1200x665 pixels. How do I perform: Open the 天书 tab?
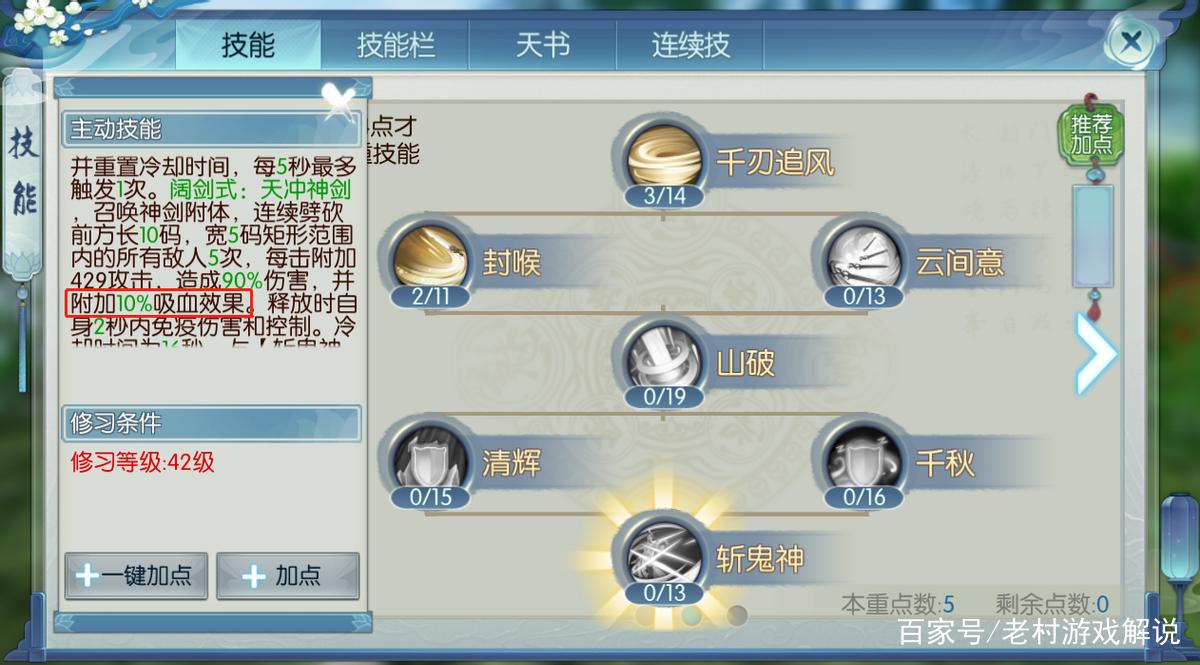(x=543, y=45)
